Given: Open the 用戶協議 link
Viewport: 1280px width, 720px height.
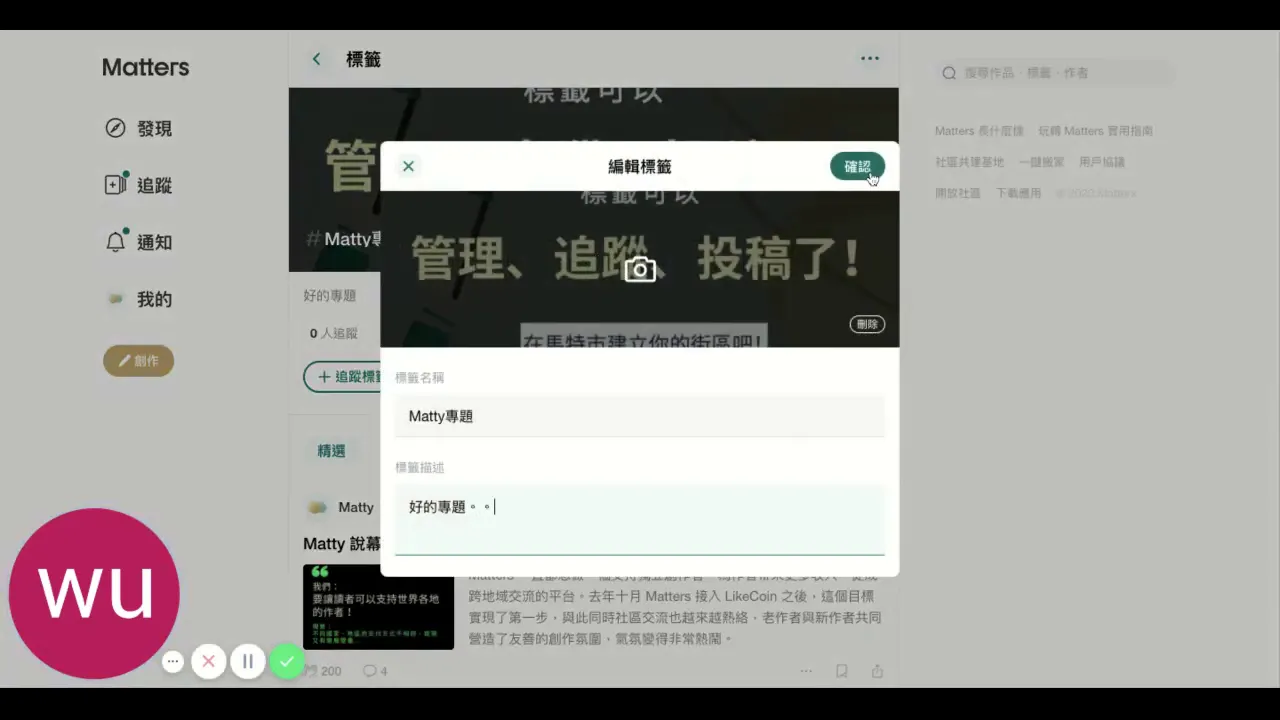Looking at the screenshot, I should (x=1102, y=162).
